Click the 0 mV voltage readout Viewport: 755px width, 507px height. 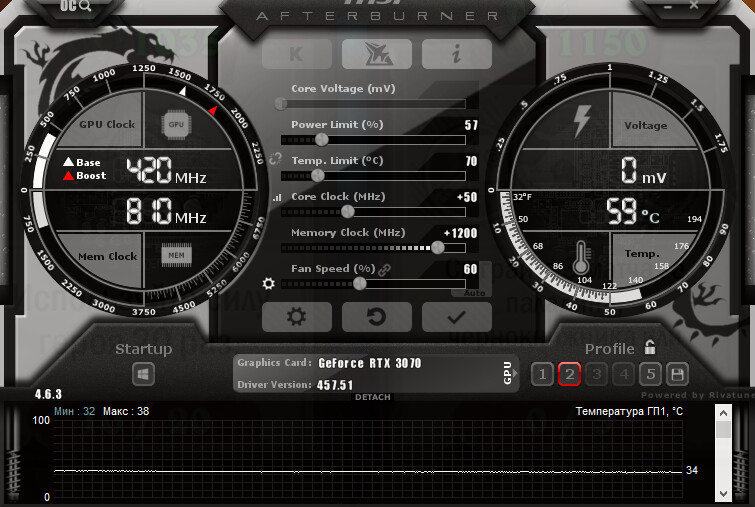pyautogui.click(x=643, y=170)
